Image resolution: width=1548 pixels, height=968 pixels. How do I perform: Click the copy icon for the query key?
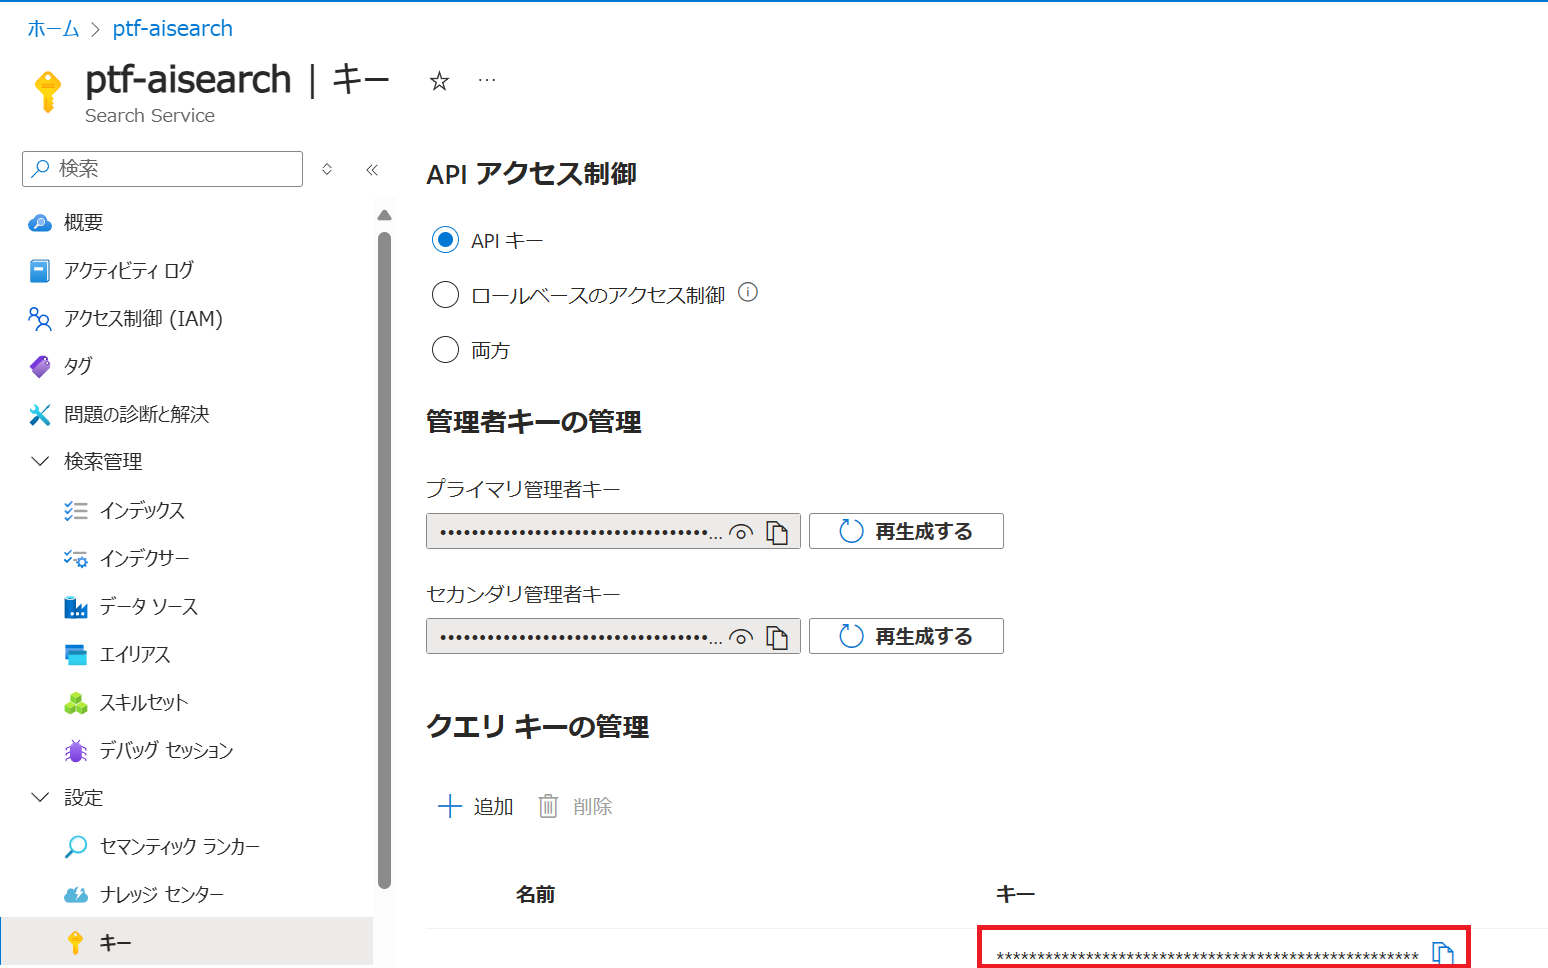pyautogui.click(x=1442, y=950)
